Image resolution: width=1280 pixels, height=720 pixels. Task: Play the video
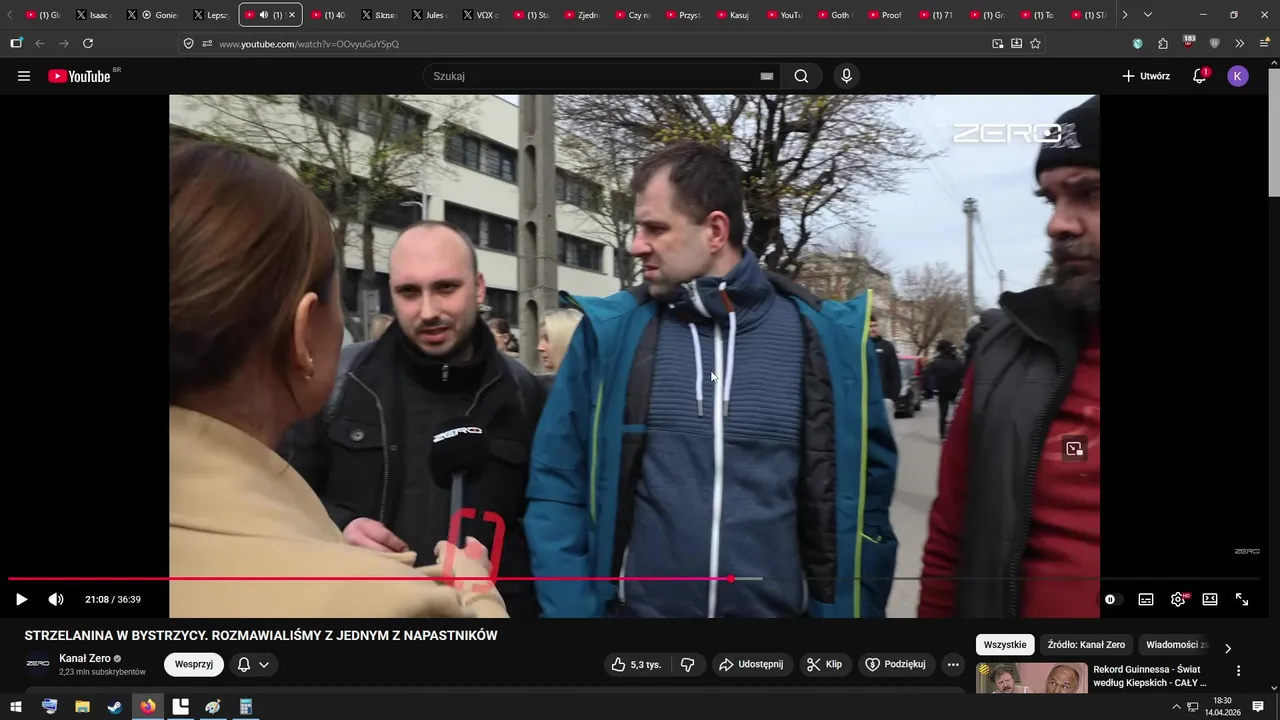coord(21,599)
